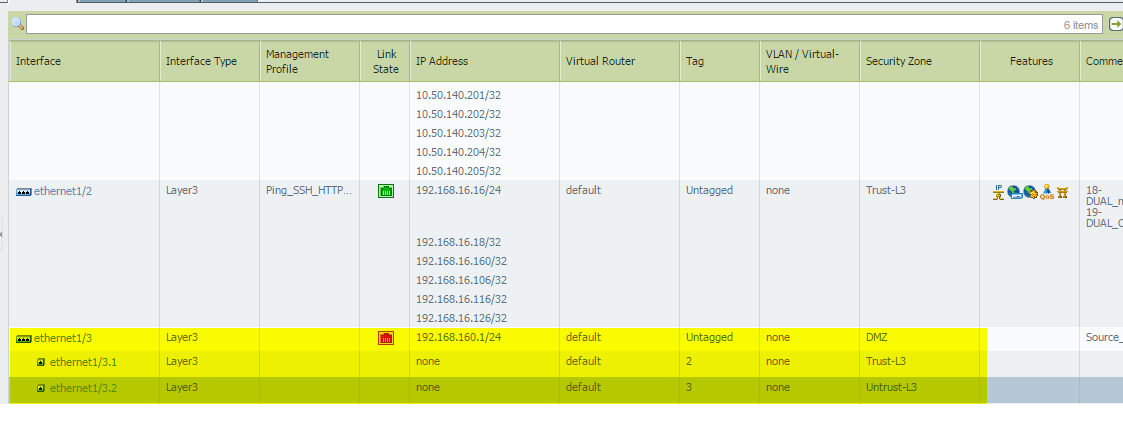Click the QoS ribbon feature icon
Viewport: 1123px width, 433px height.
tap(1047, 192)
